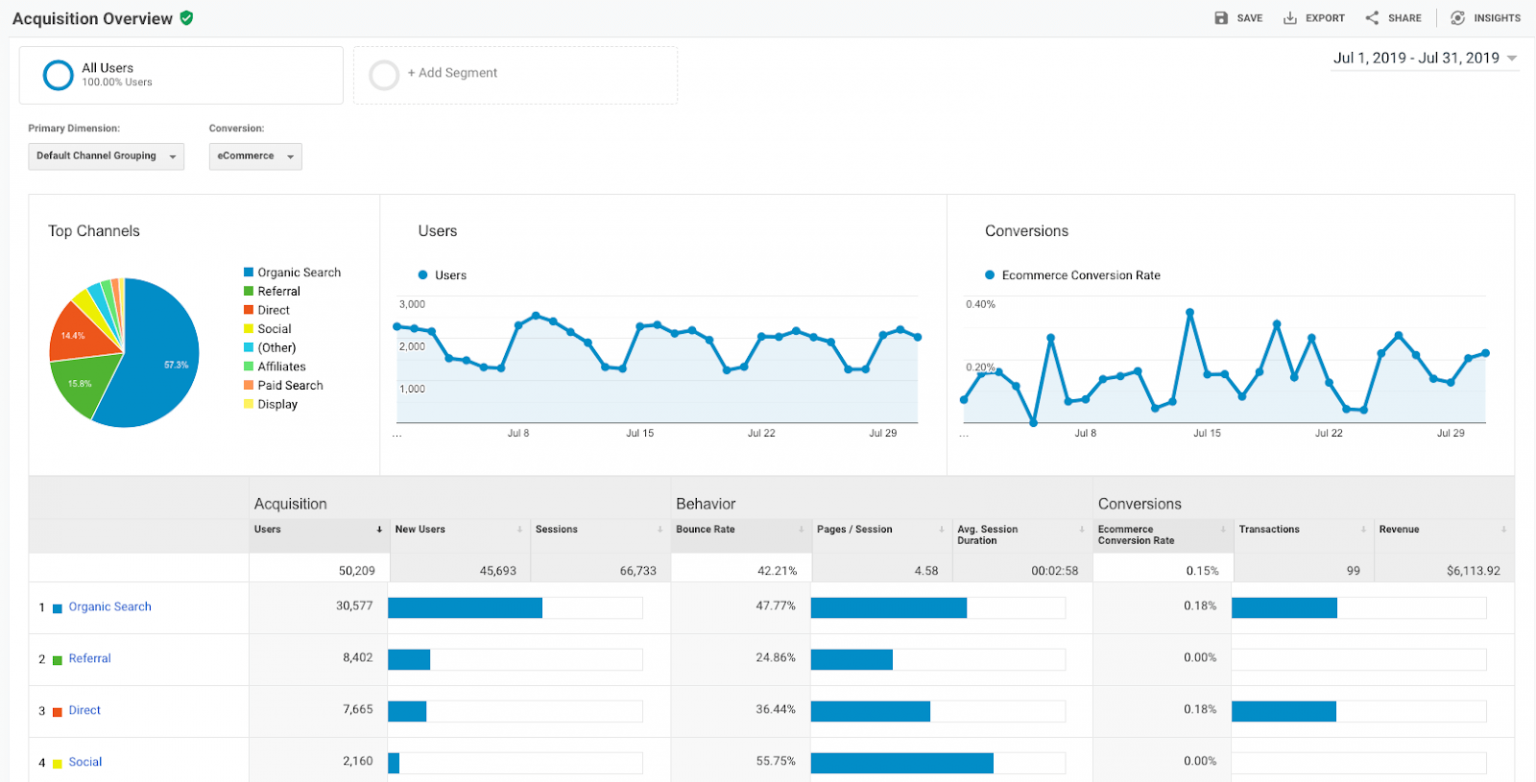
Task: Click the Share icon
Action: tap(1372, 18)
